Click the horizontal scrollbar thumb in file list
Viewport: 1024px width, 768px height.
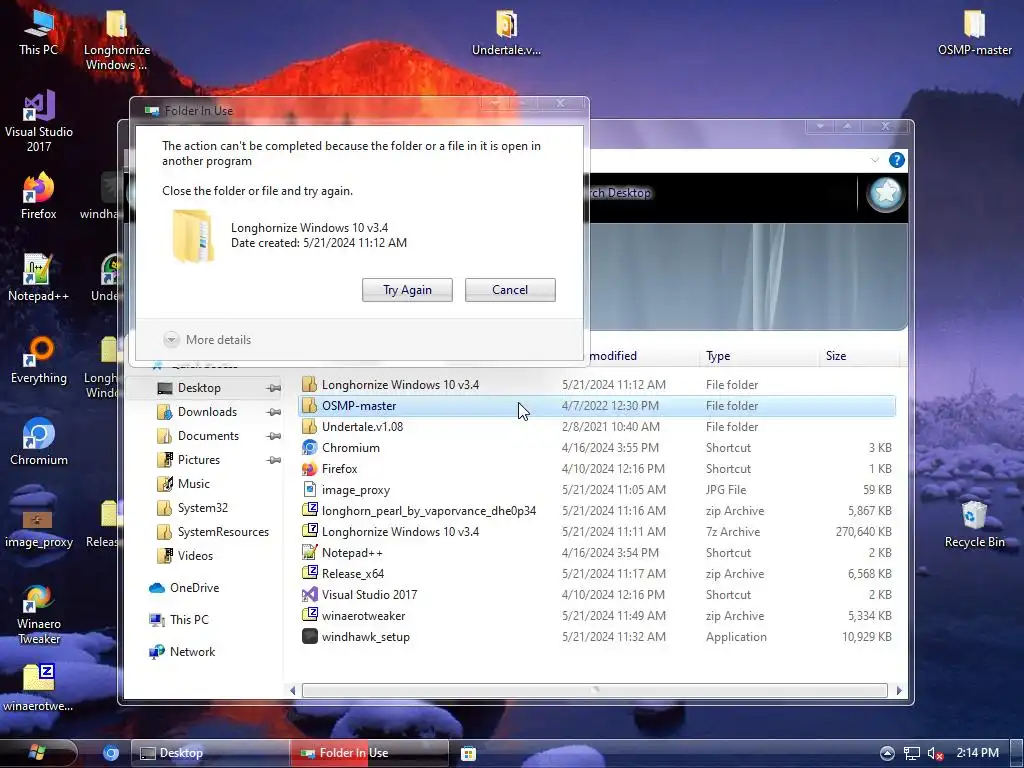[x=594, y=690]
